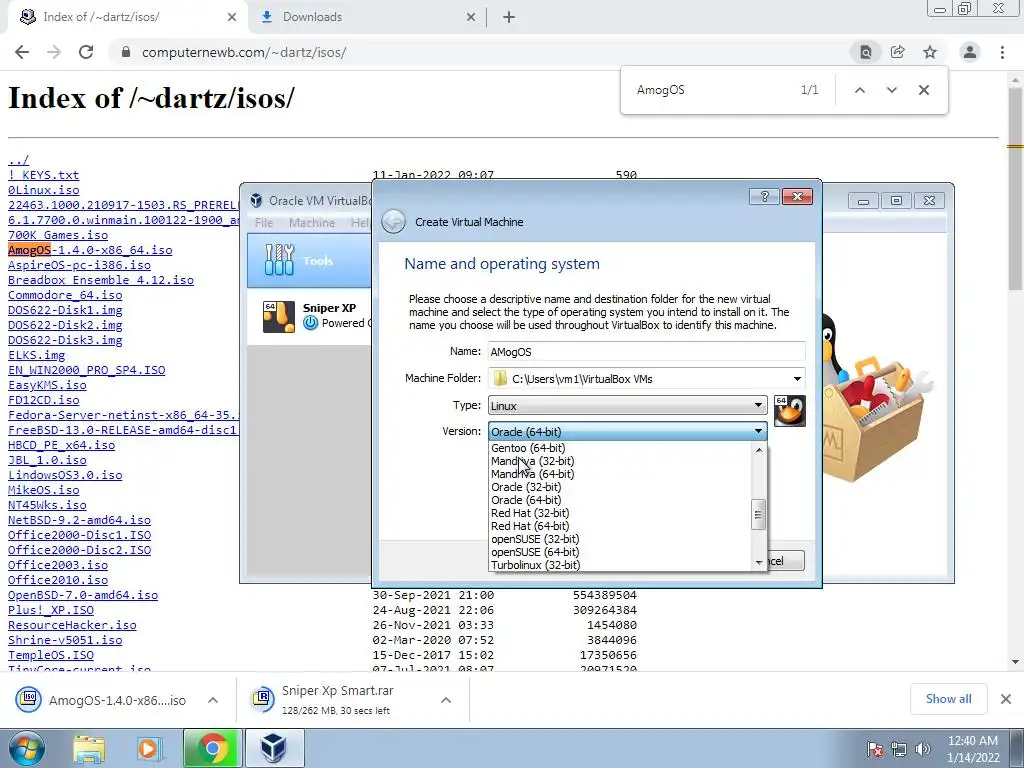This screenshot has width=1024, height=768.
Task: Close the find bar
Action: pos(923,90)
